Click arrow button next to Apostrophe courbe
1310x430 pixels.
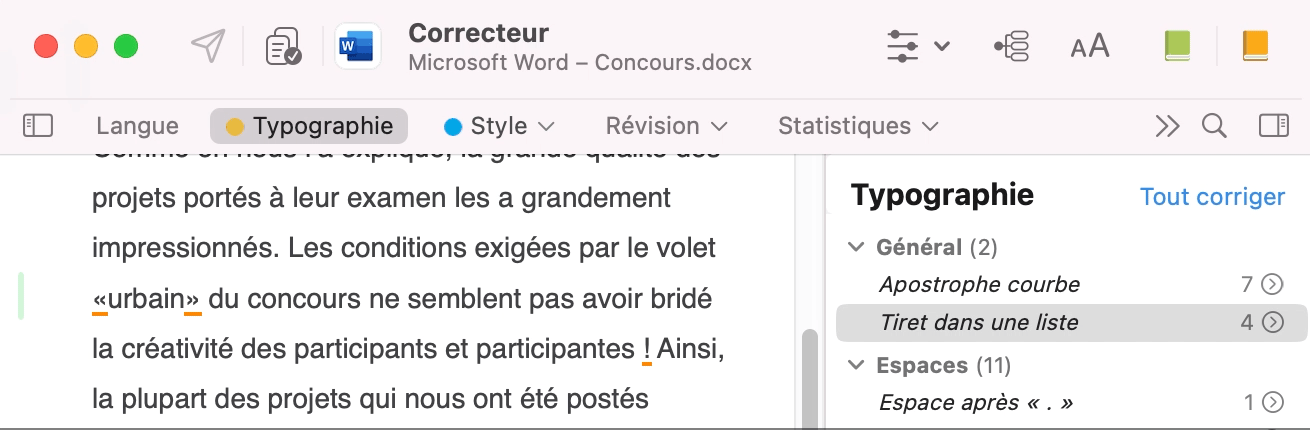pyautogui.click(x=1272, y=285)
